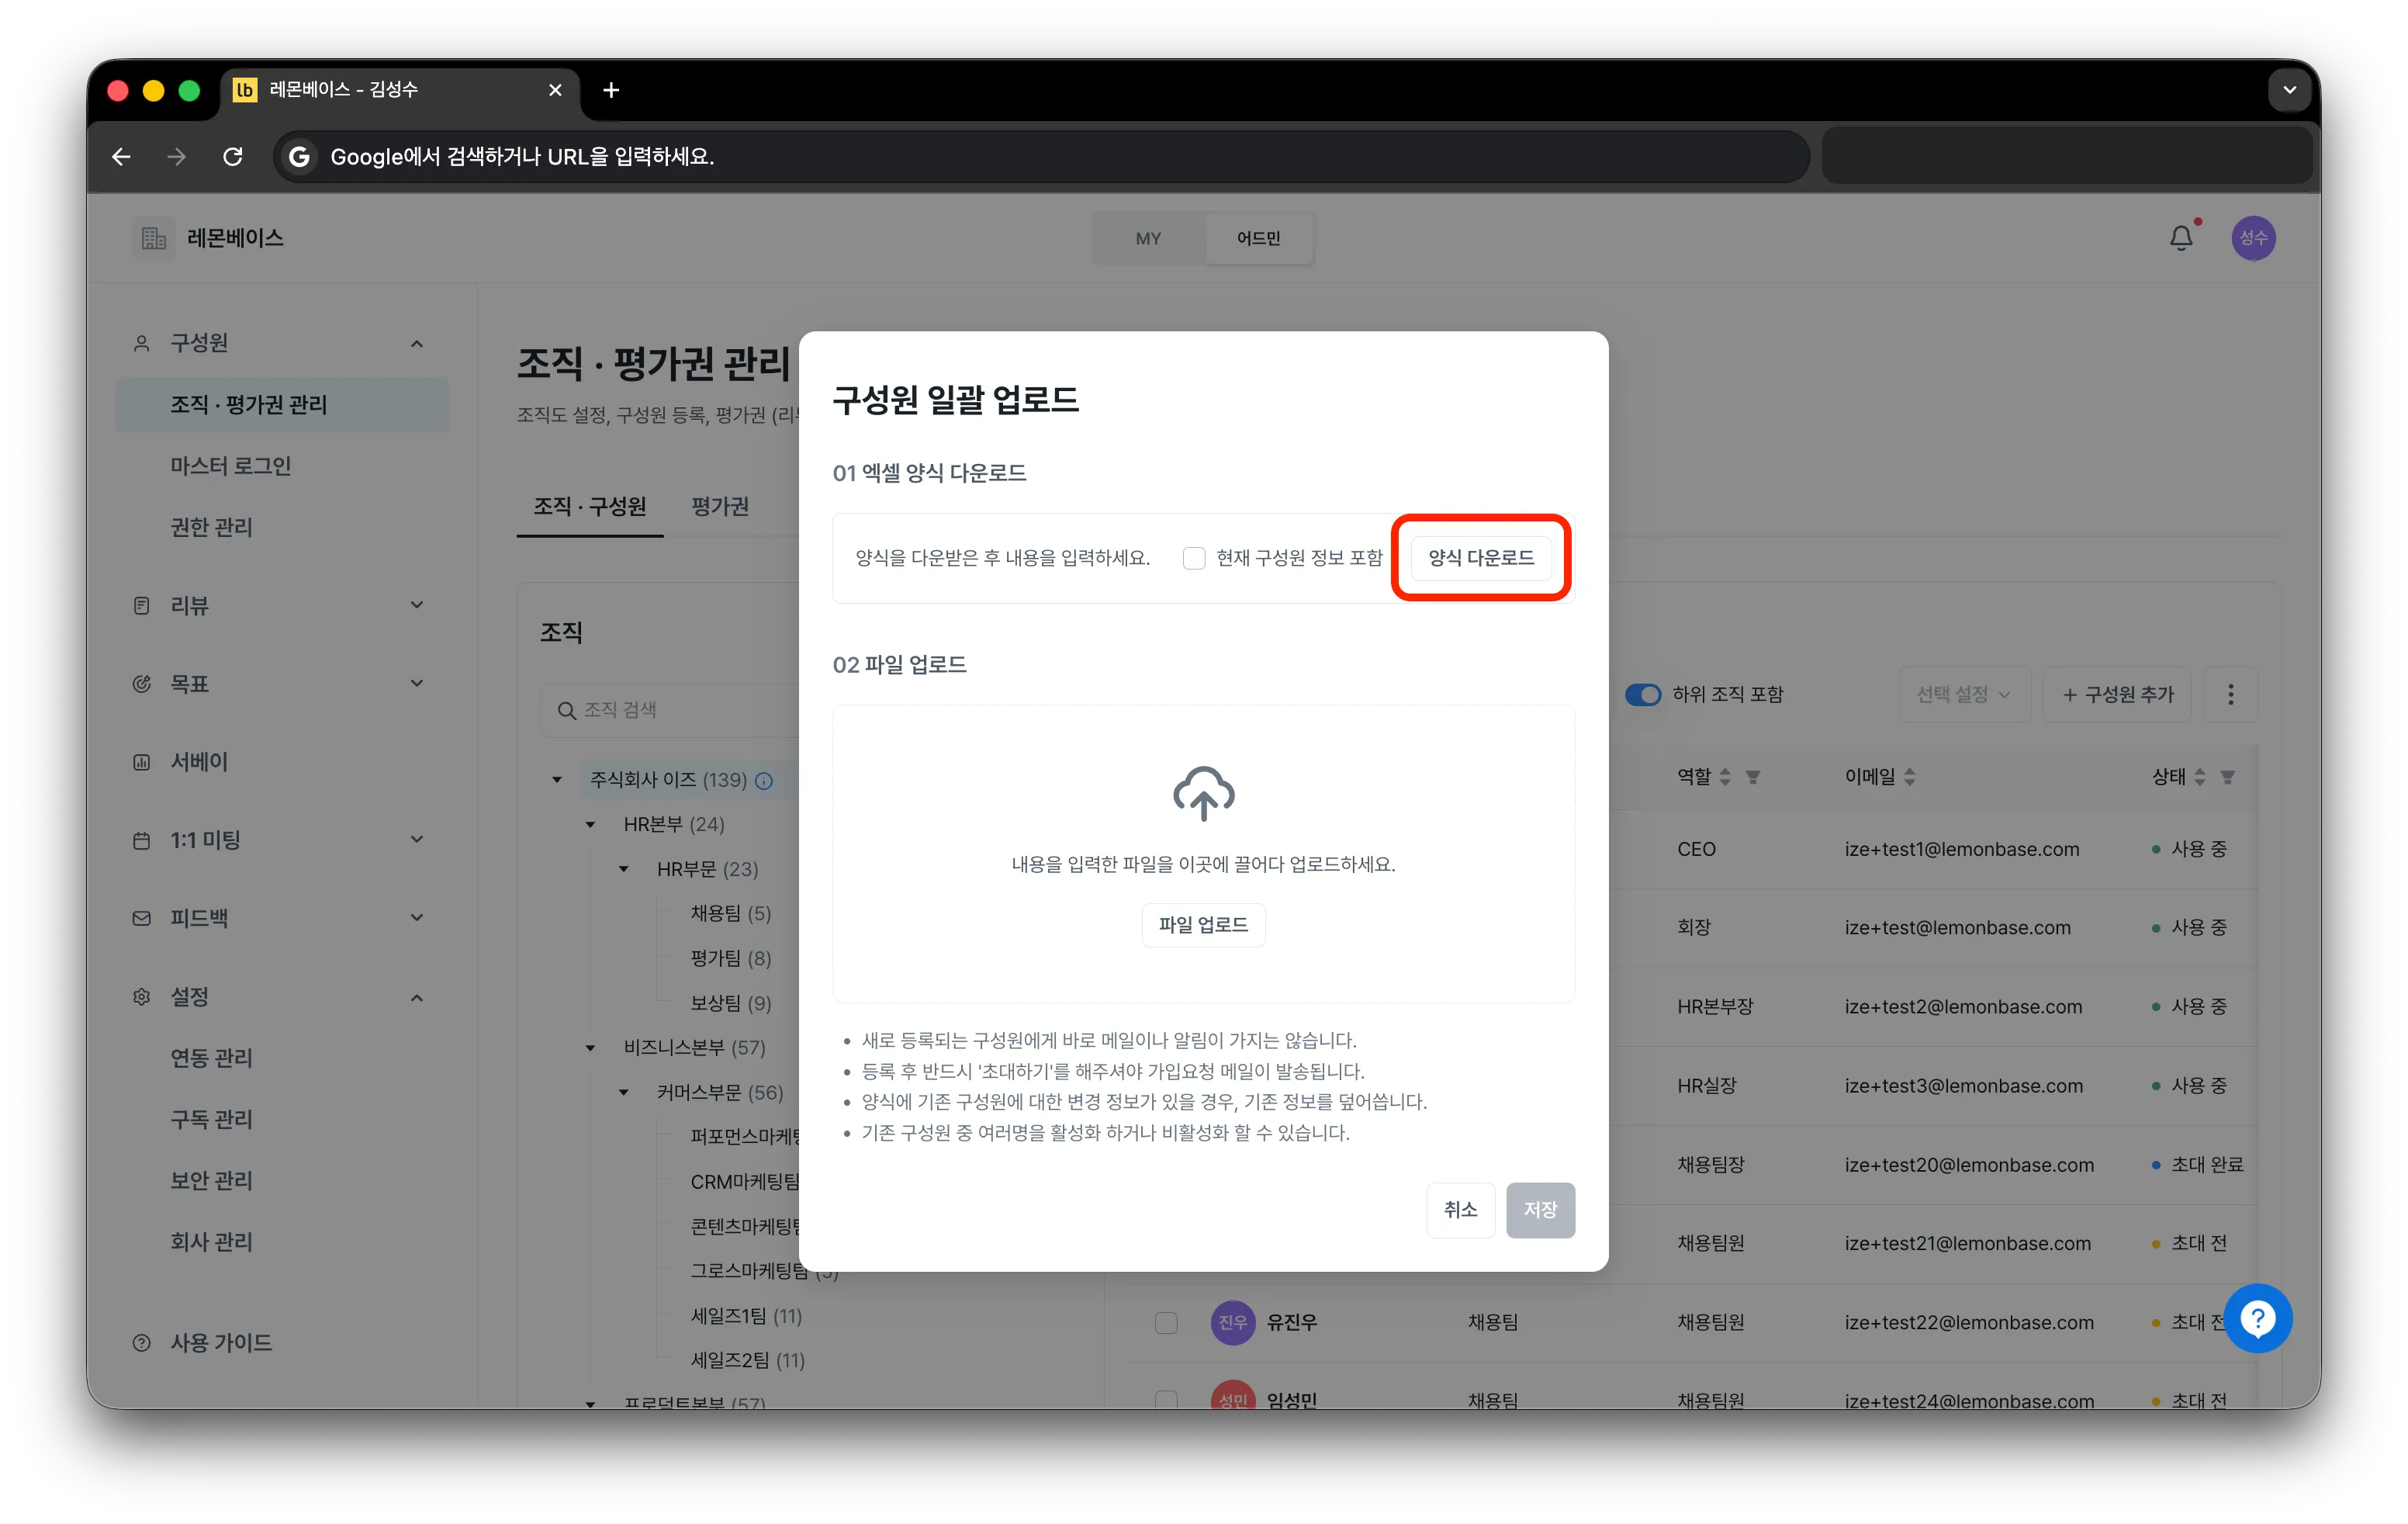Click the 레몬베이스 company building icon
The image size is (2408, 1524).
(x=153, y=238)
